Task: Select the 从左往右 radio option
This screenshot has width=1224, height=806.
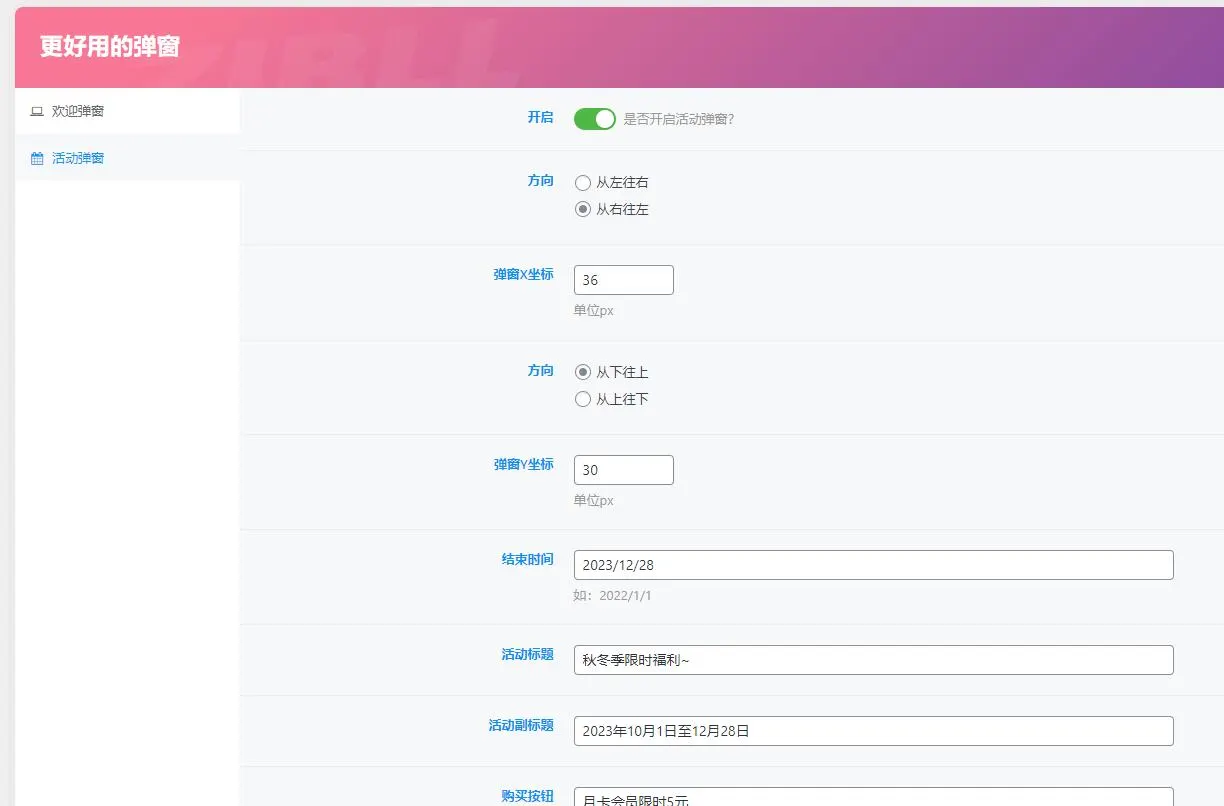Action: pyautogui.click(x=583, y=183)
